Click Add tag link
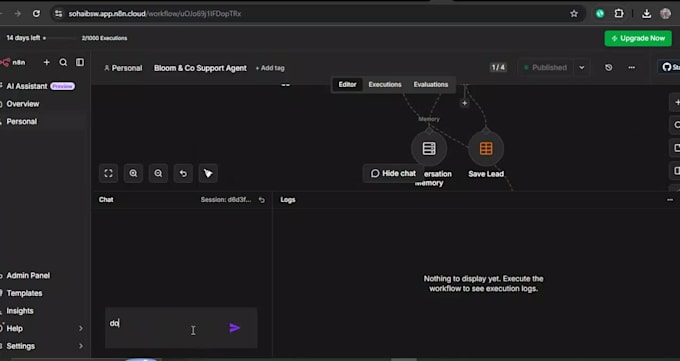Image resolution: width=680 pixels, height=361 pixels. (270, 68)
